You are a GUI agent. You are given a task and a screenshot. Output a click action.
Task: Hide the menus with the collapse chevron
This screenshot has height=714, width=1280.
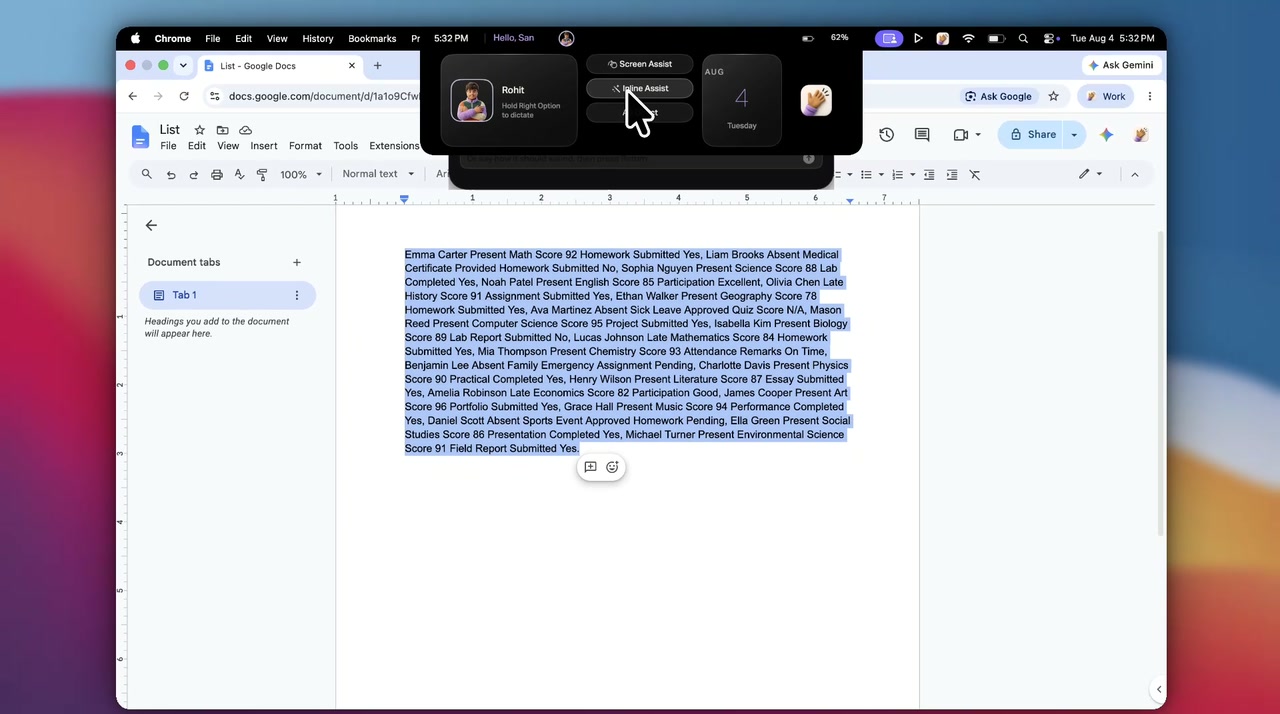tap(1134, 174)
